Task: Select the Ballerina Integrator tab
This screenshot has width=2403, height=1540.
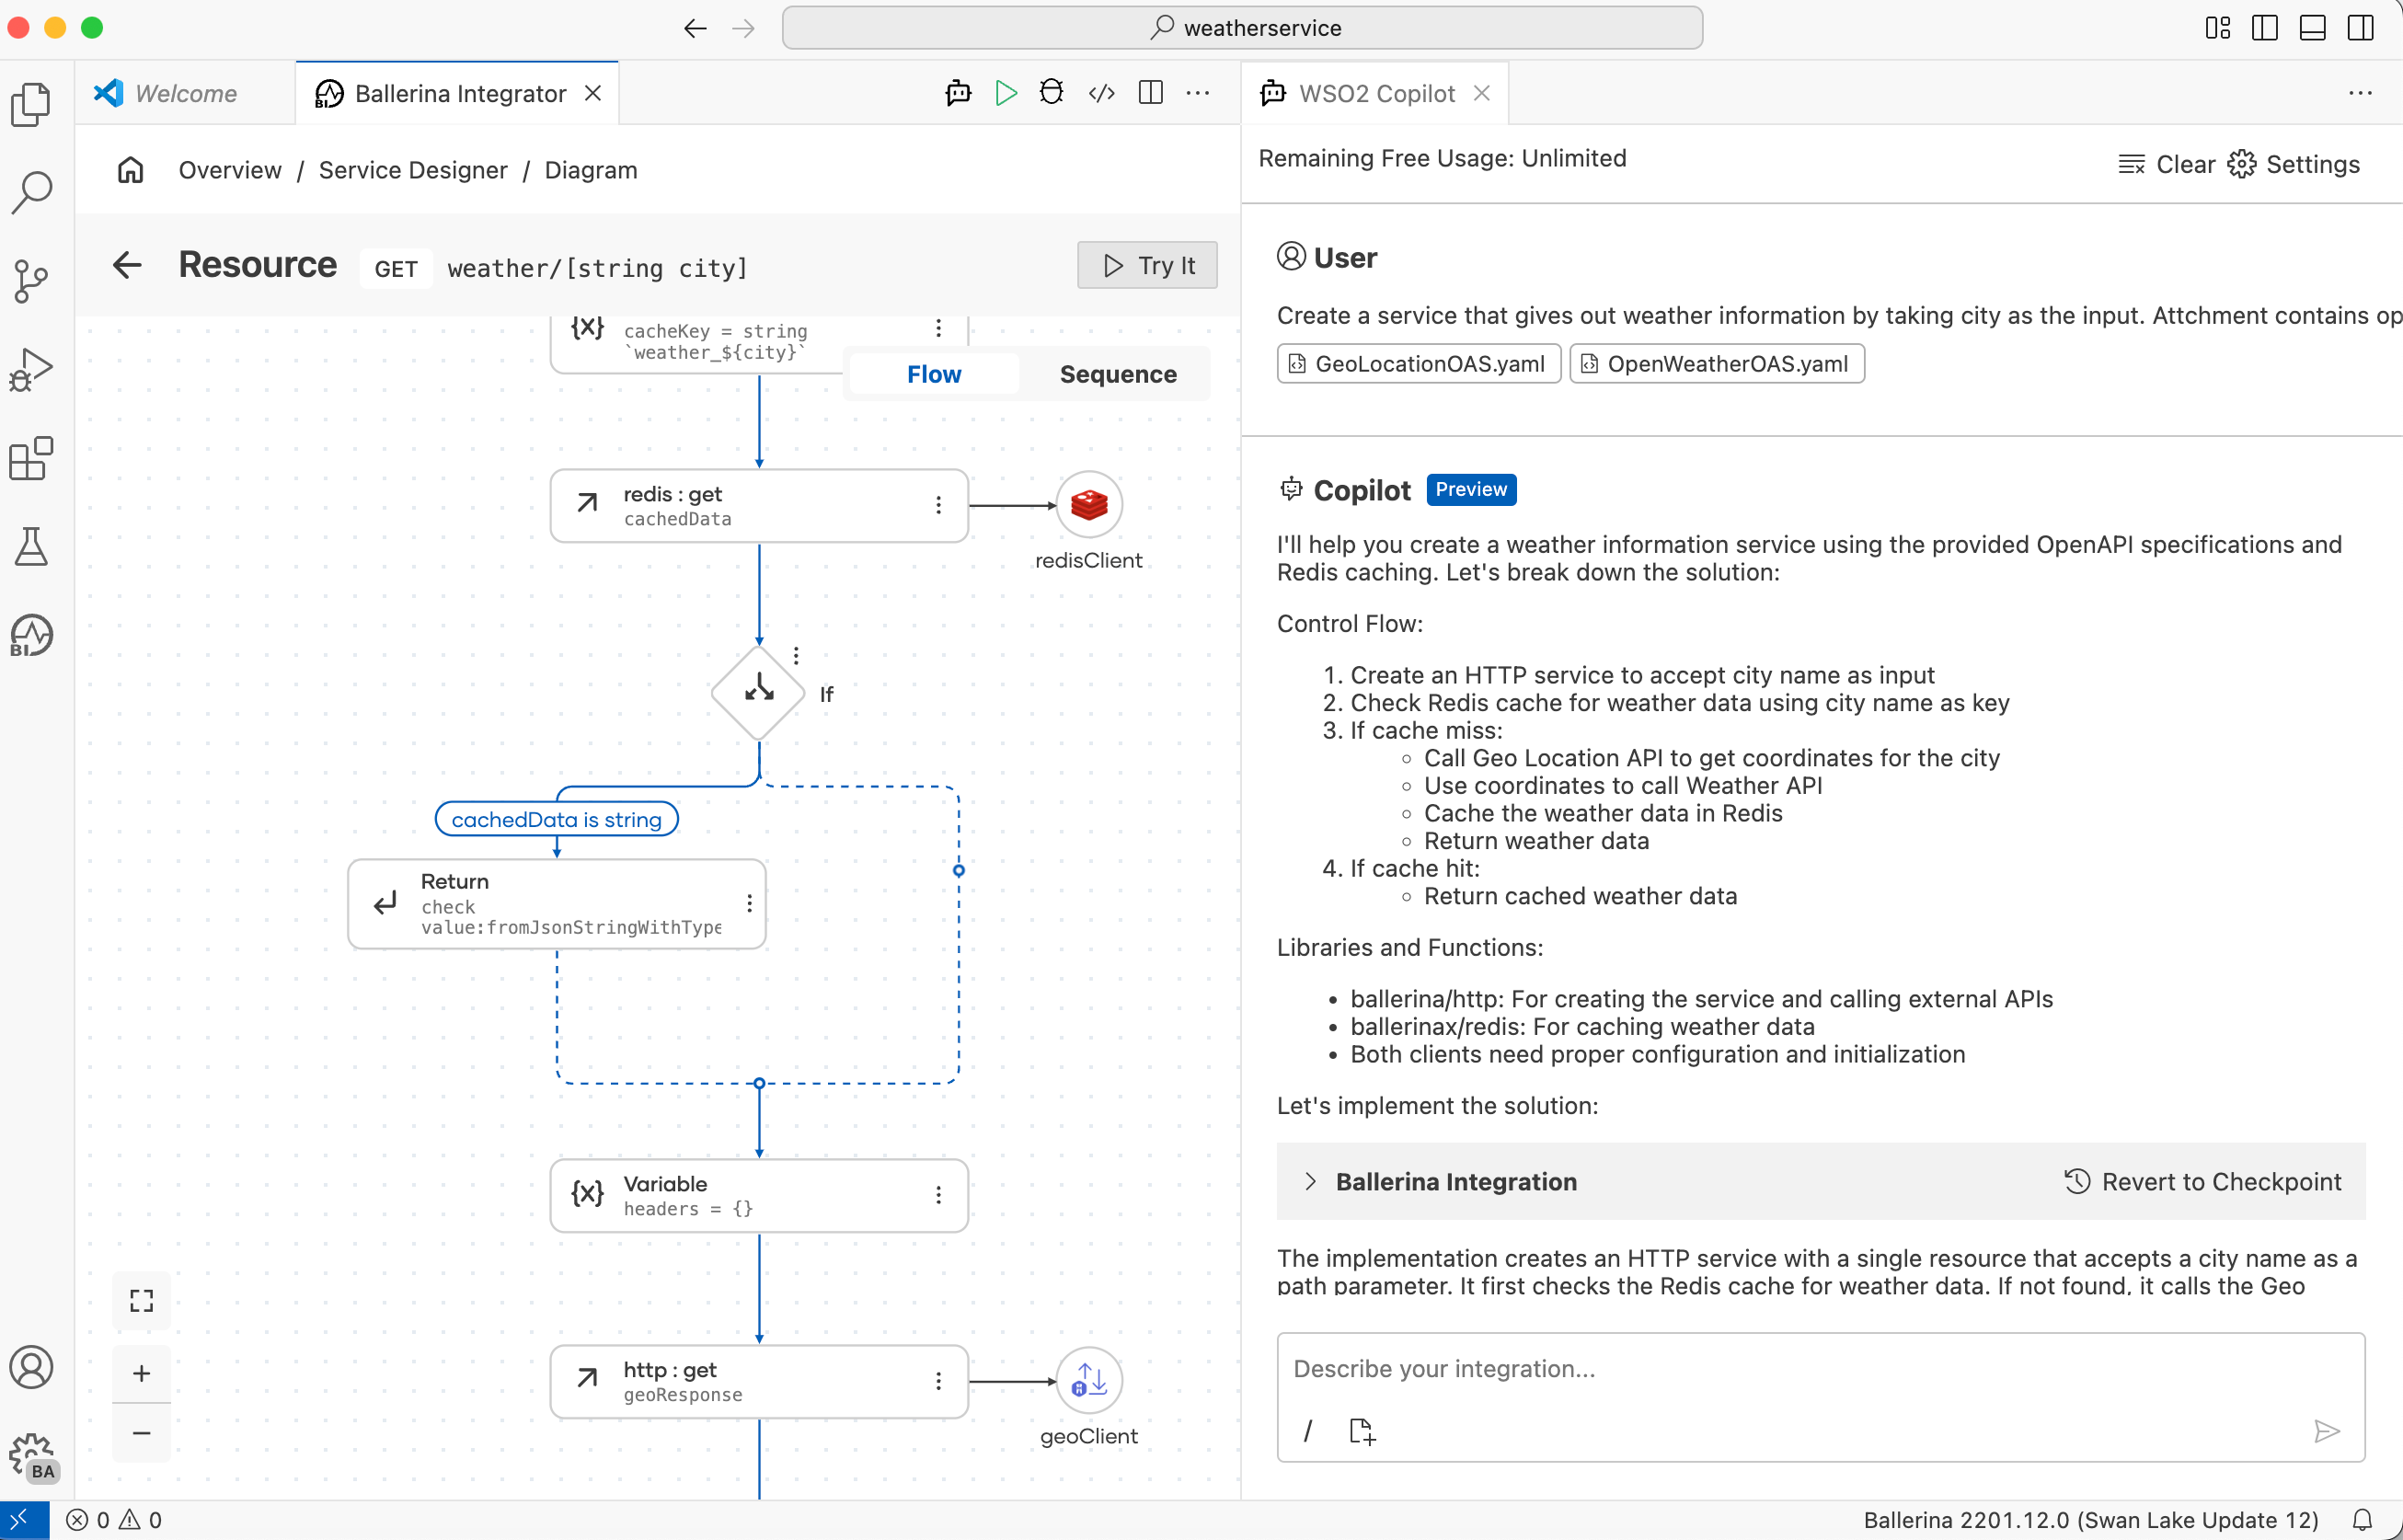Action: pos(459,93)
